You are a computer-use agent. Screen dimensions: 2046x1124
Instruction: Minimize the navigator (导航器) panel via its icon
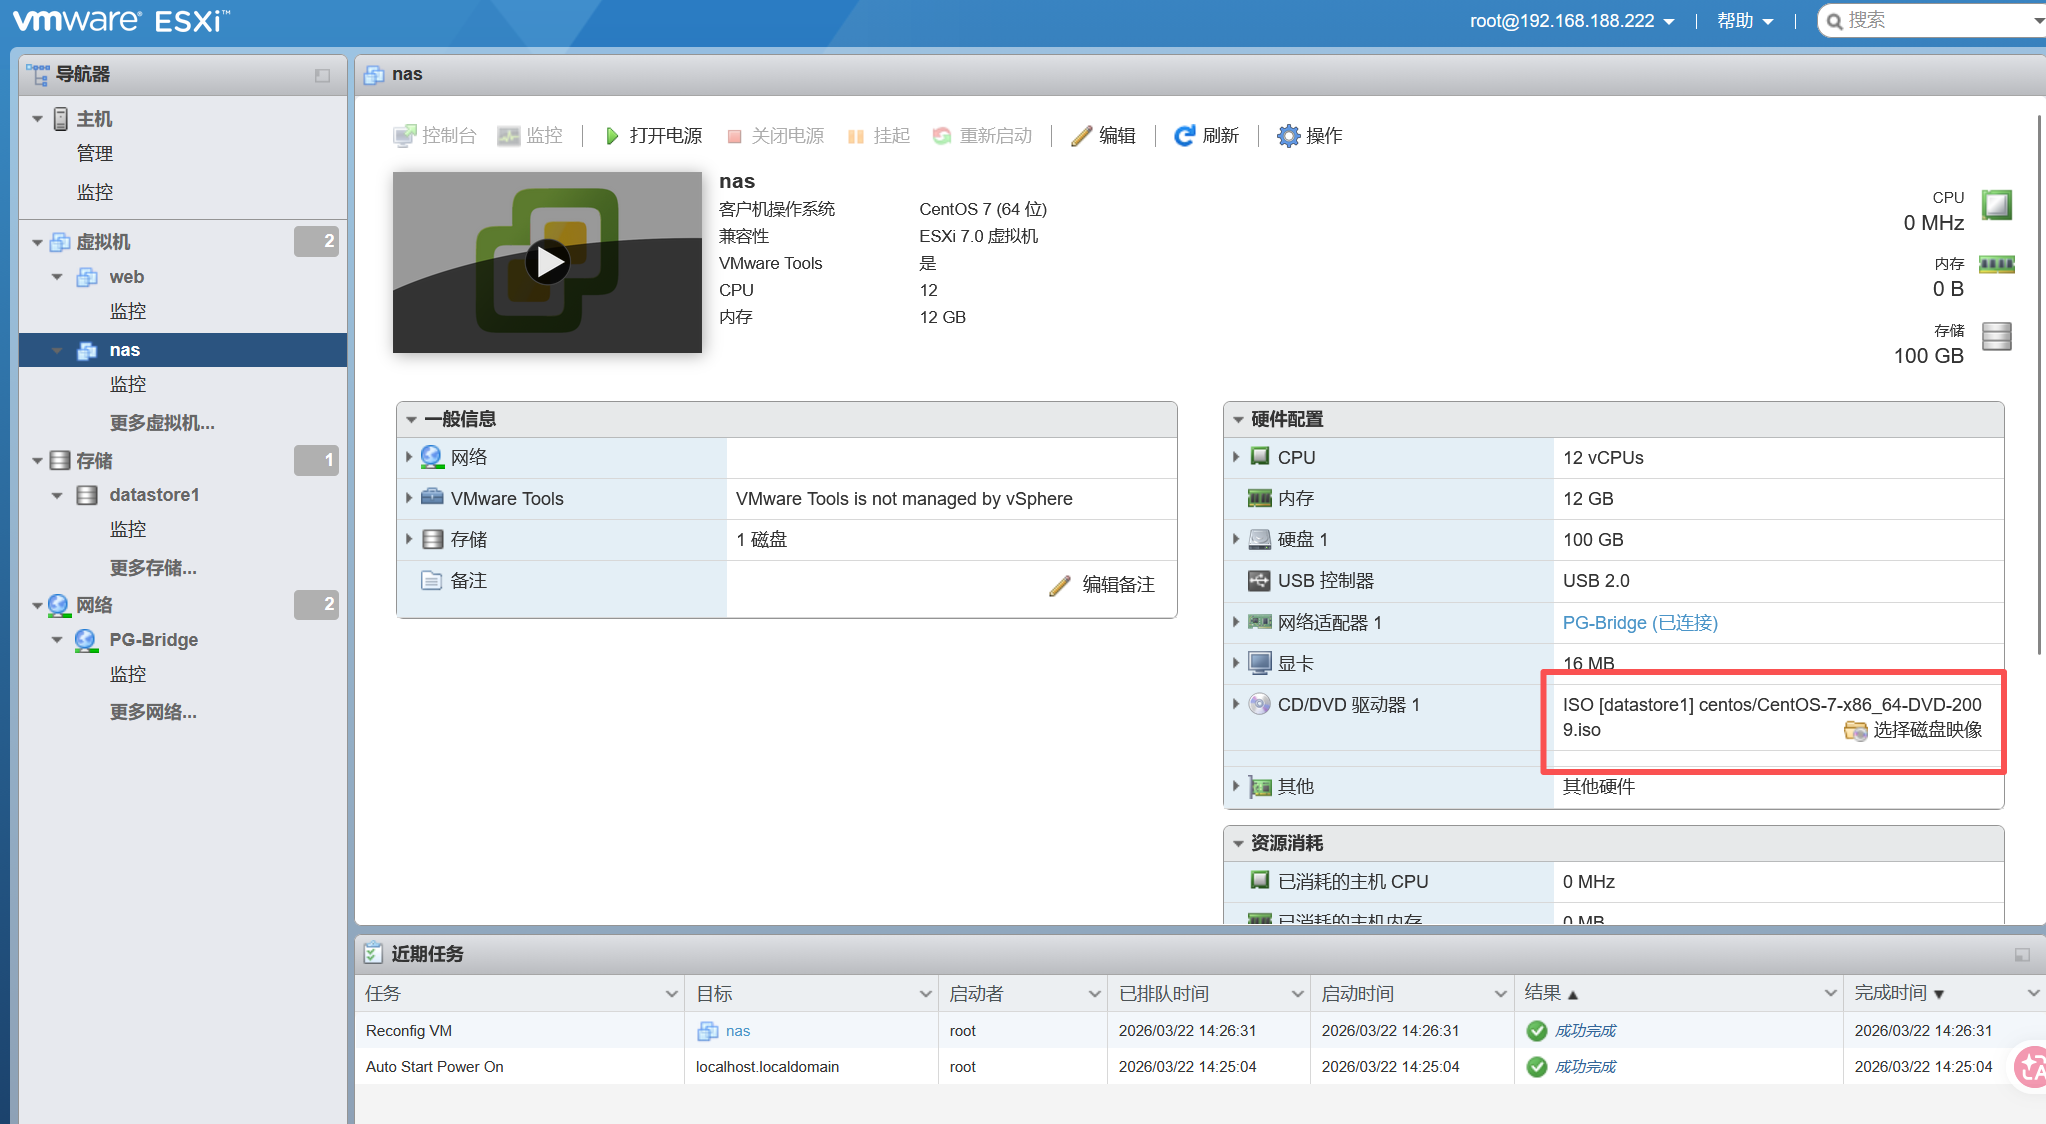coord(322,75)
